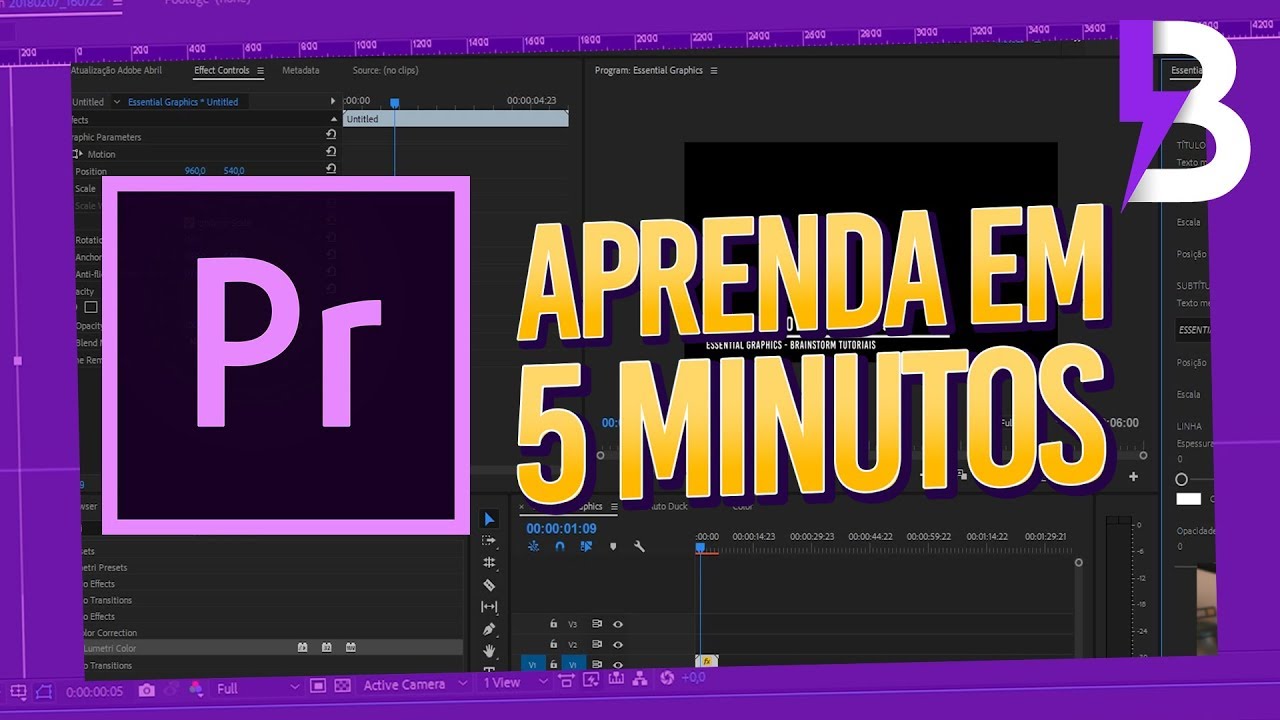
Task: Reset the Motion effect
Action: coord(331,152)
